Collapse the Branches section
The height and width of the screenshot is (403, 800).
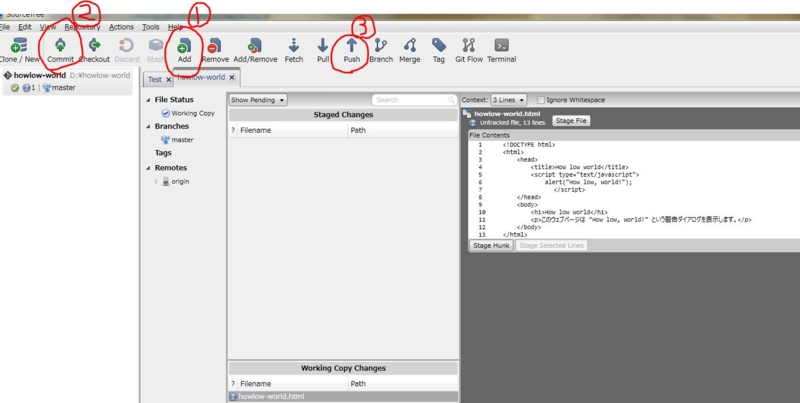148,127
